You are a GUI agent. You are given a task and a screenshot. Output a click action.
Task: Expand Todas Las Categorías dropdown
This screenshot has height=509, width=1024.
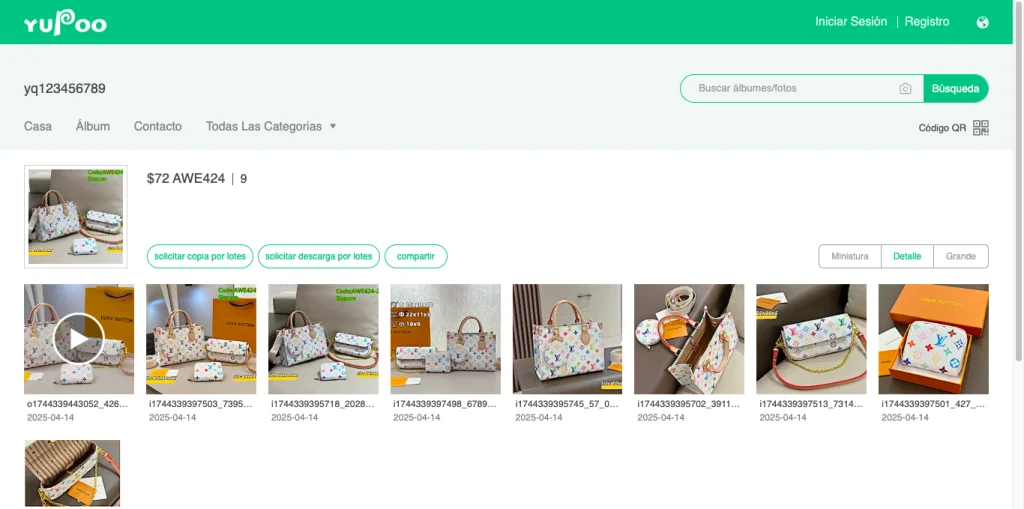click(270, 127)
